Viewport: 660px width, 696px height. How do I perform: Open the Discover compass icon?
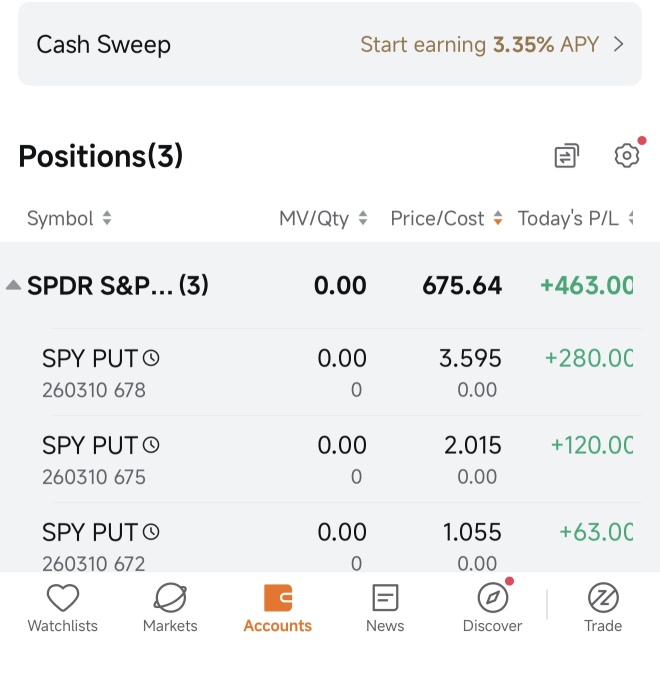coord(493,597)
